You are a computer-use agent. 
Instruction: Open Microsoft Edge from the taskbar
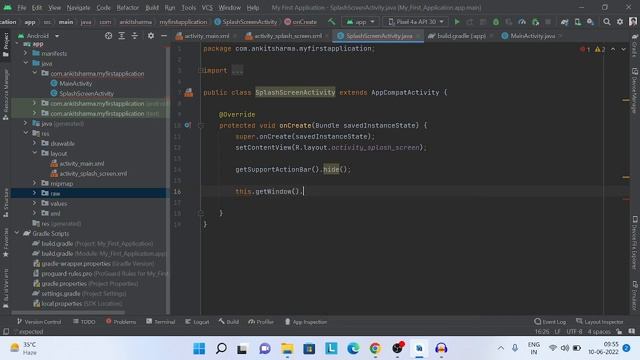pos(353,349)
